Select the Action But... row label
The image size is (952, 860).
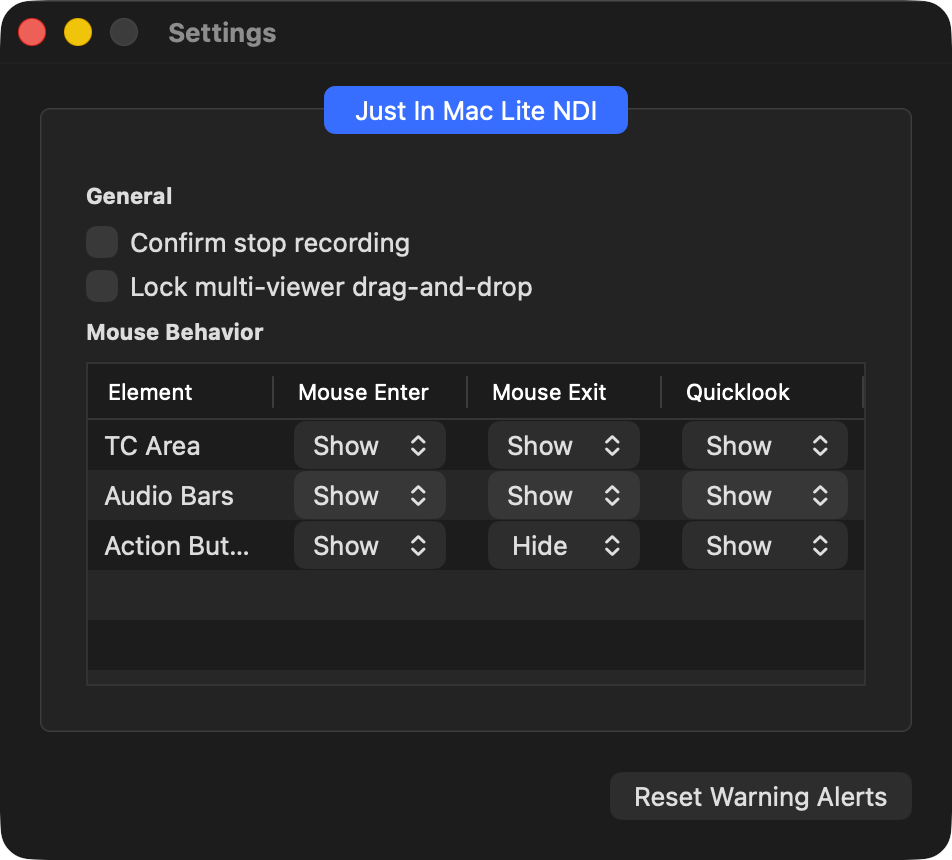177,545
